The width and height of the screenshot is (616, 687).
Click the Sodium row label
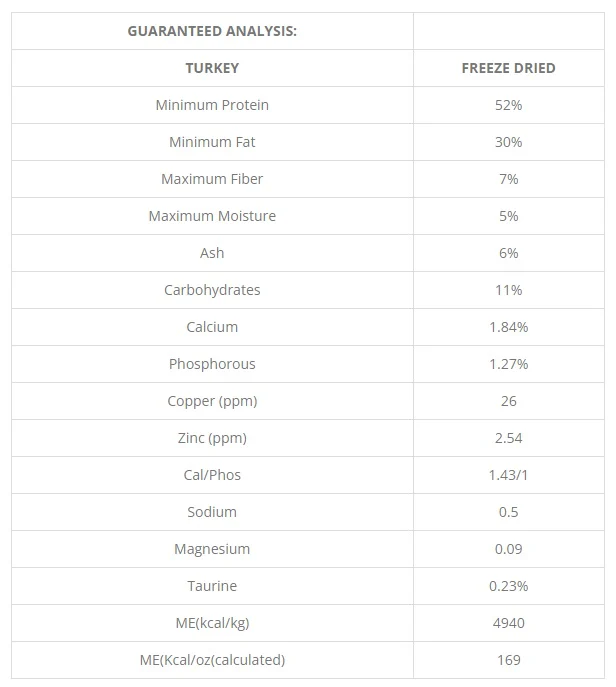click(212, 512)
